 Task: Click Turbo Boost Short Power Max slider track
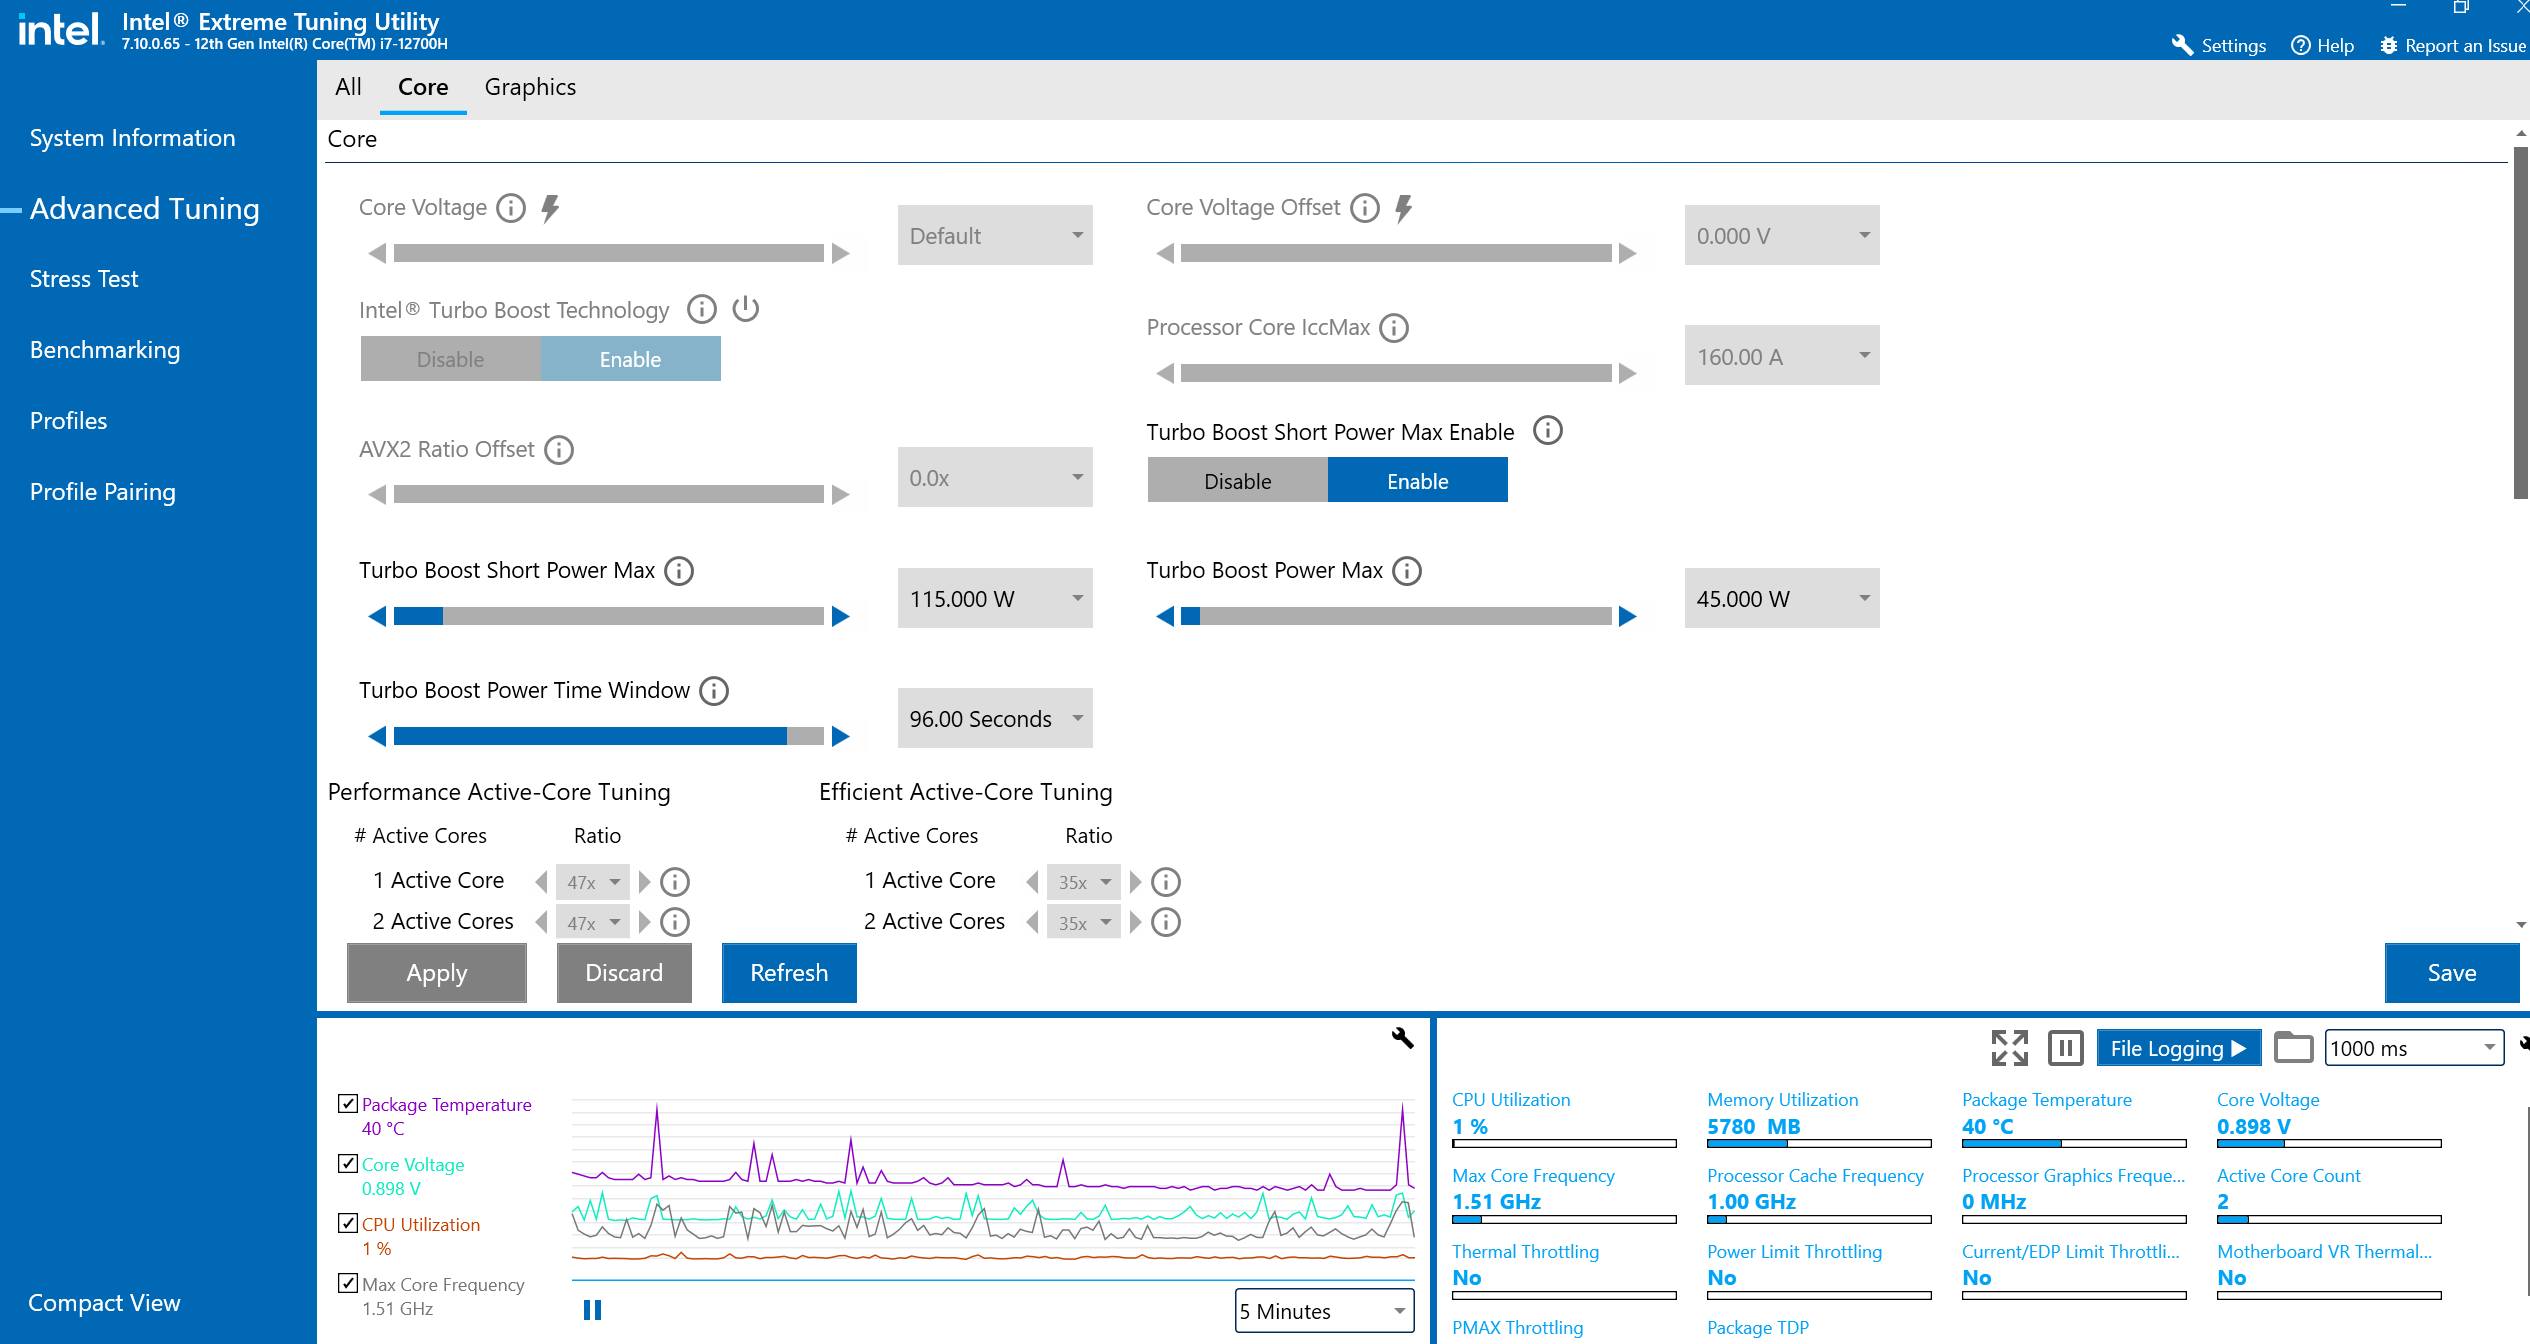click(x=609, y=617)
